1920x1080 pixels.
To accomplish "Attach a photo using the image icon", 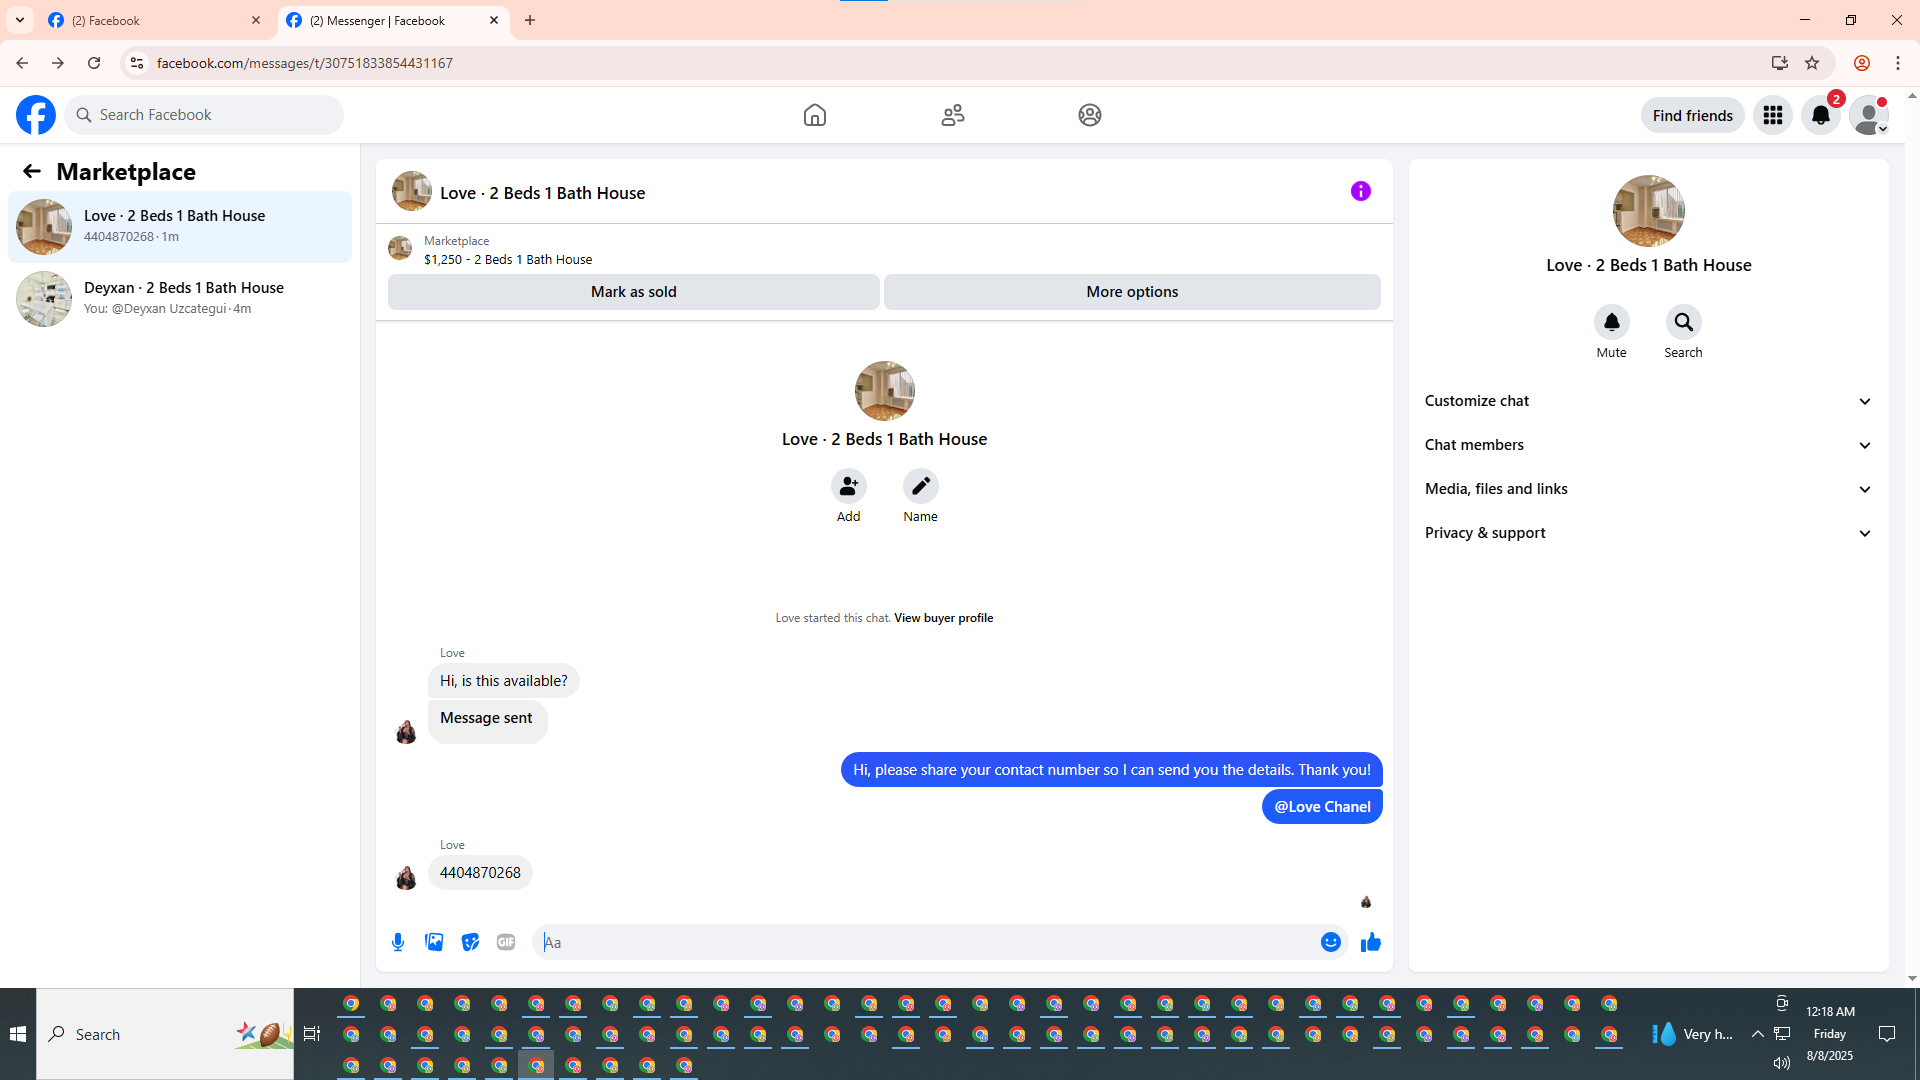I will coord(434,942).
